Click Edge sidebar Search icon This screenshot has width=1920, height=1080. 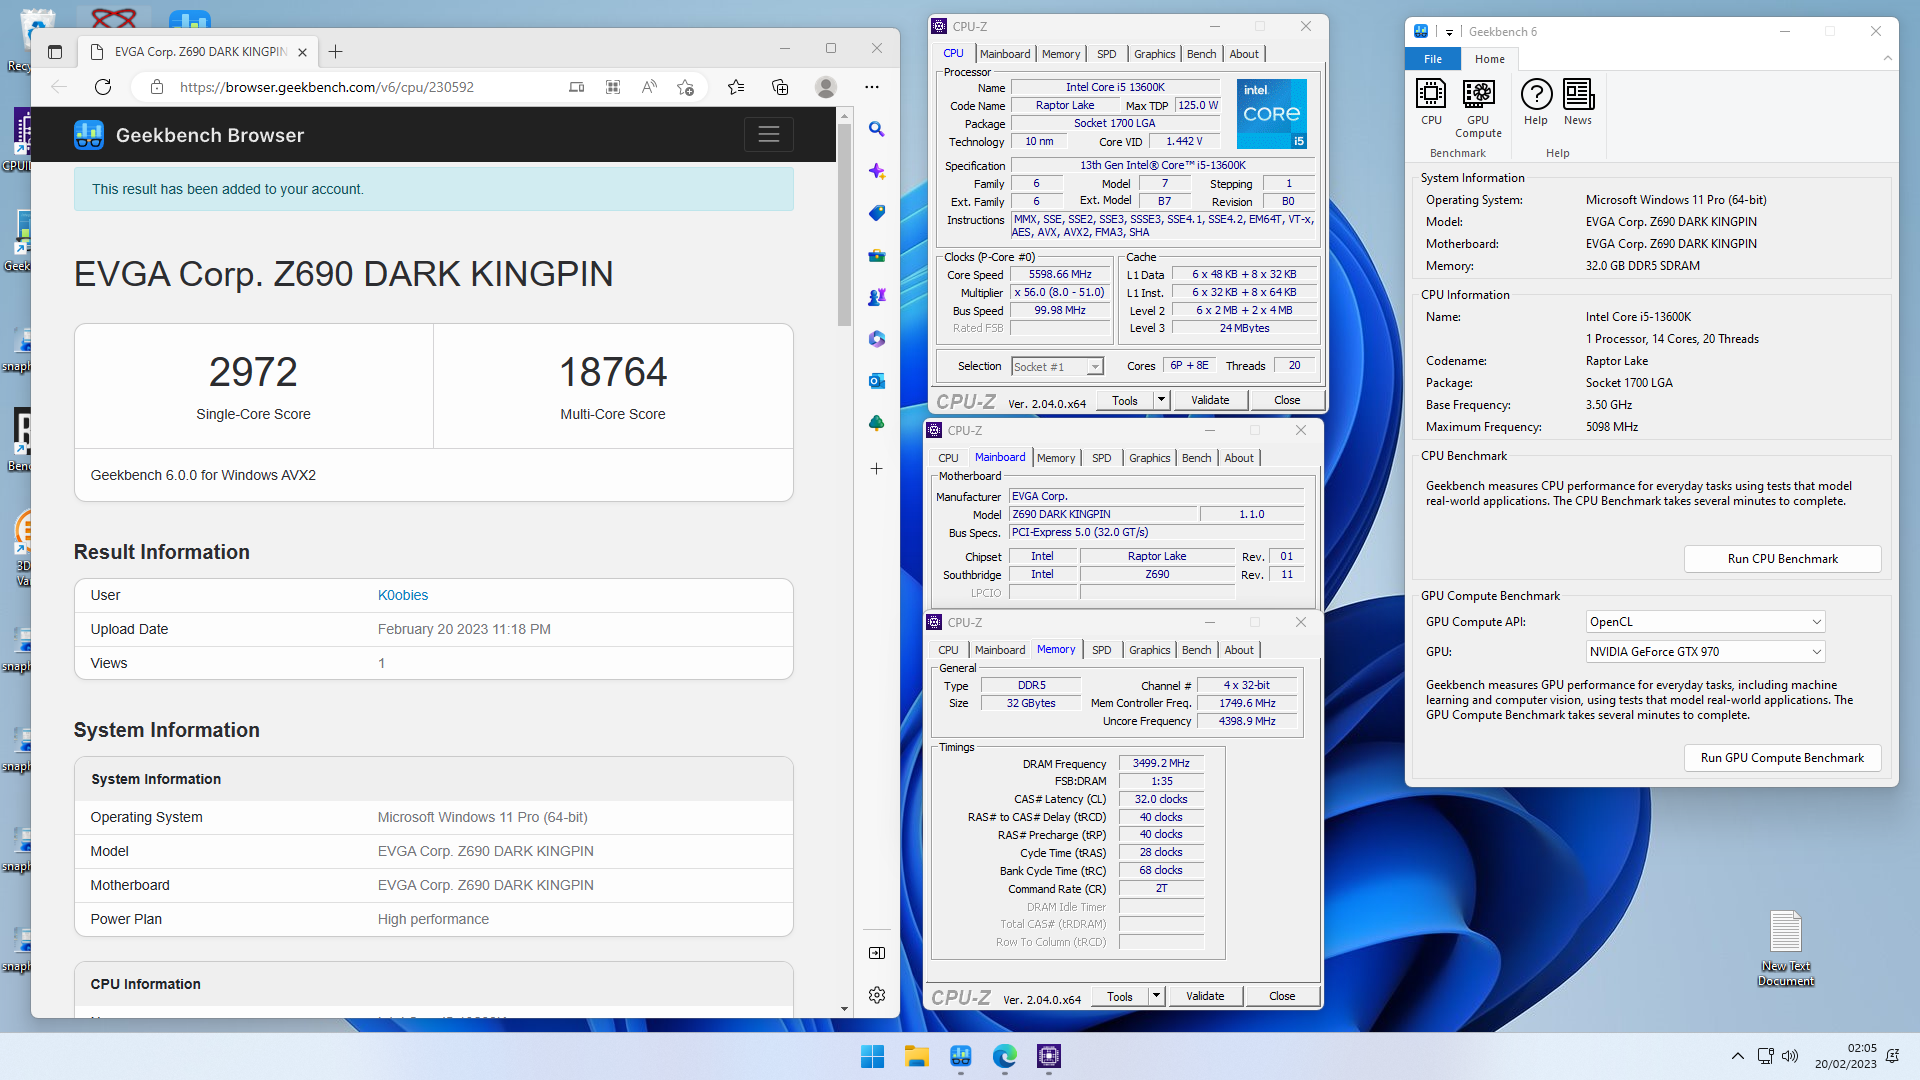876,129
